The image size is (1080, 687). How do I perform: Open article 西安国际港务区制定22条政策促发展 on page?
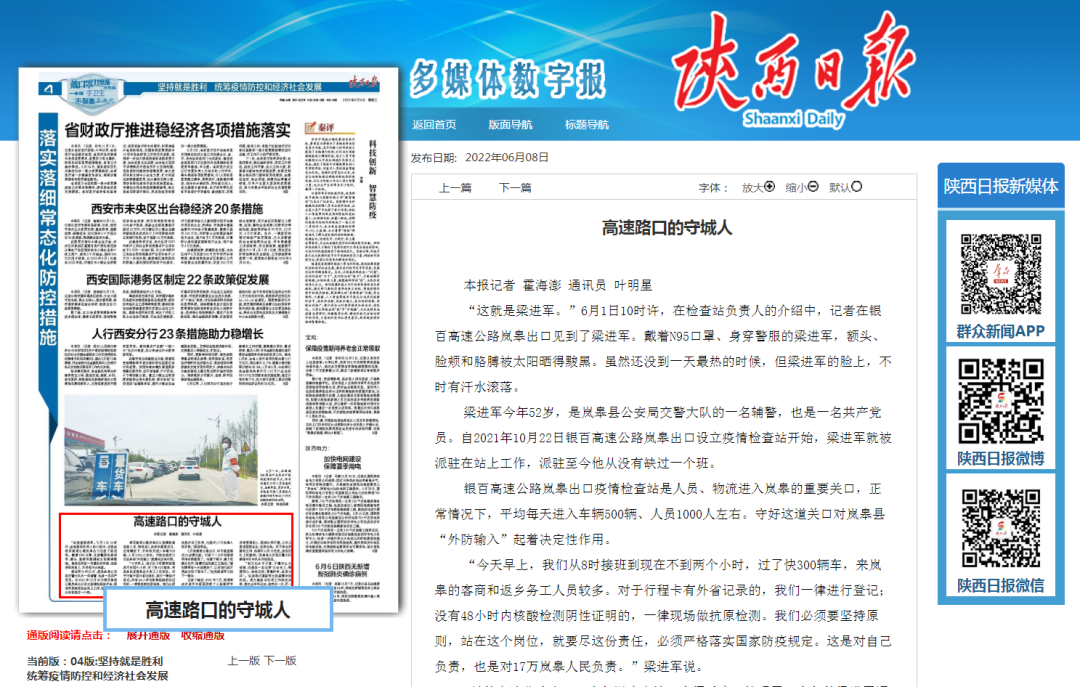[x=177, y=280]
